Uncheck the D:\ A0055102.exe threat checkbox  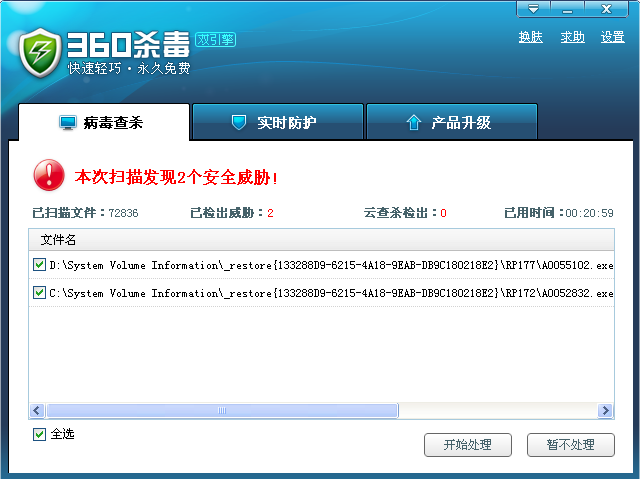click(x=39, y=264)
